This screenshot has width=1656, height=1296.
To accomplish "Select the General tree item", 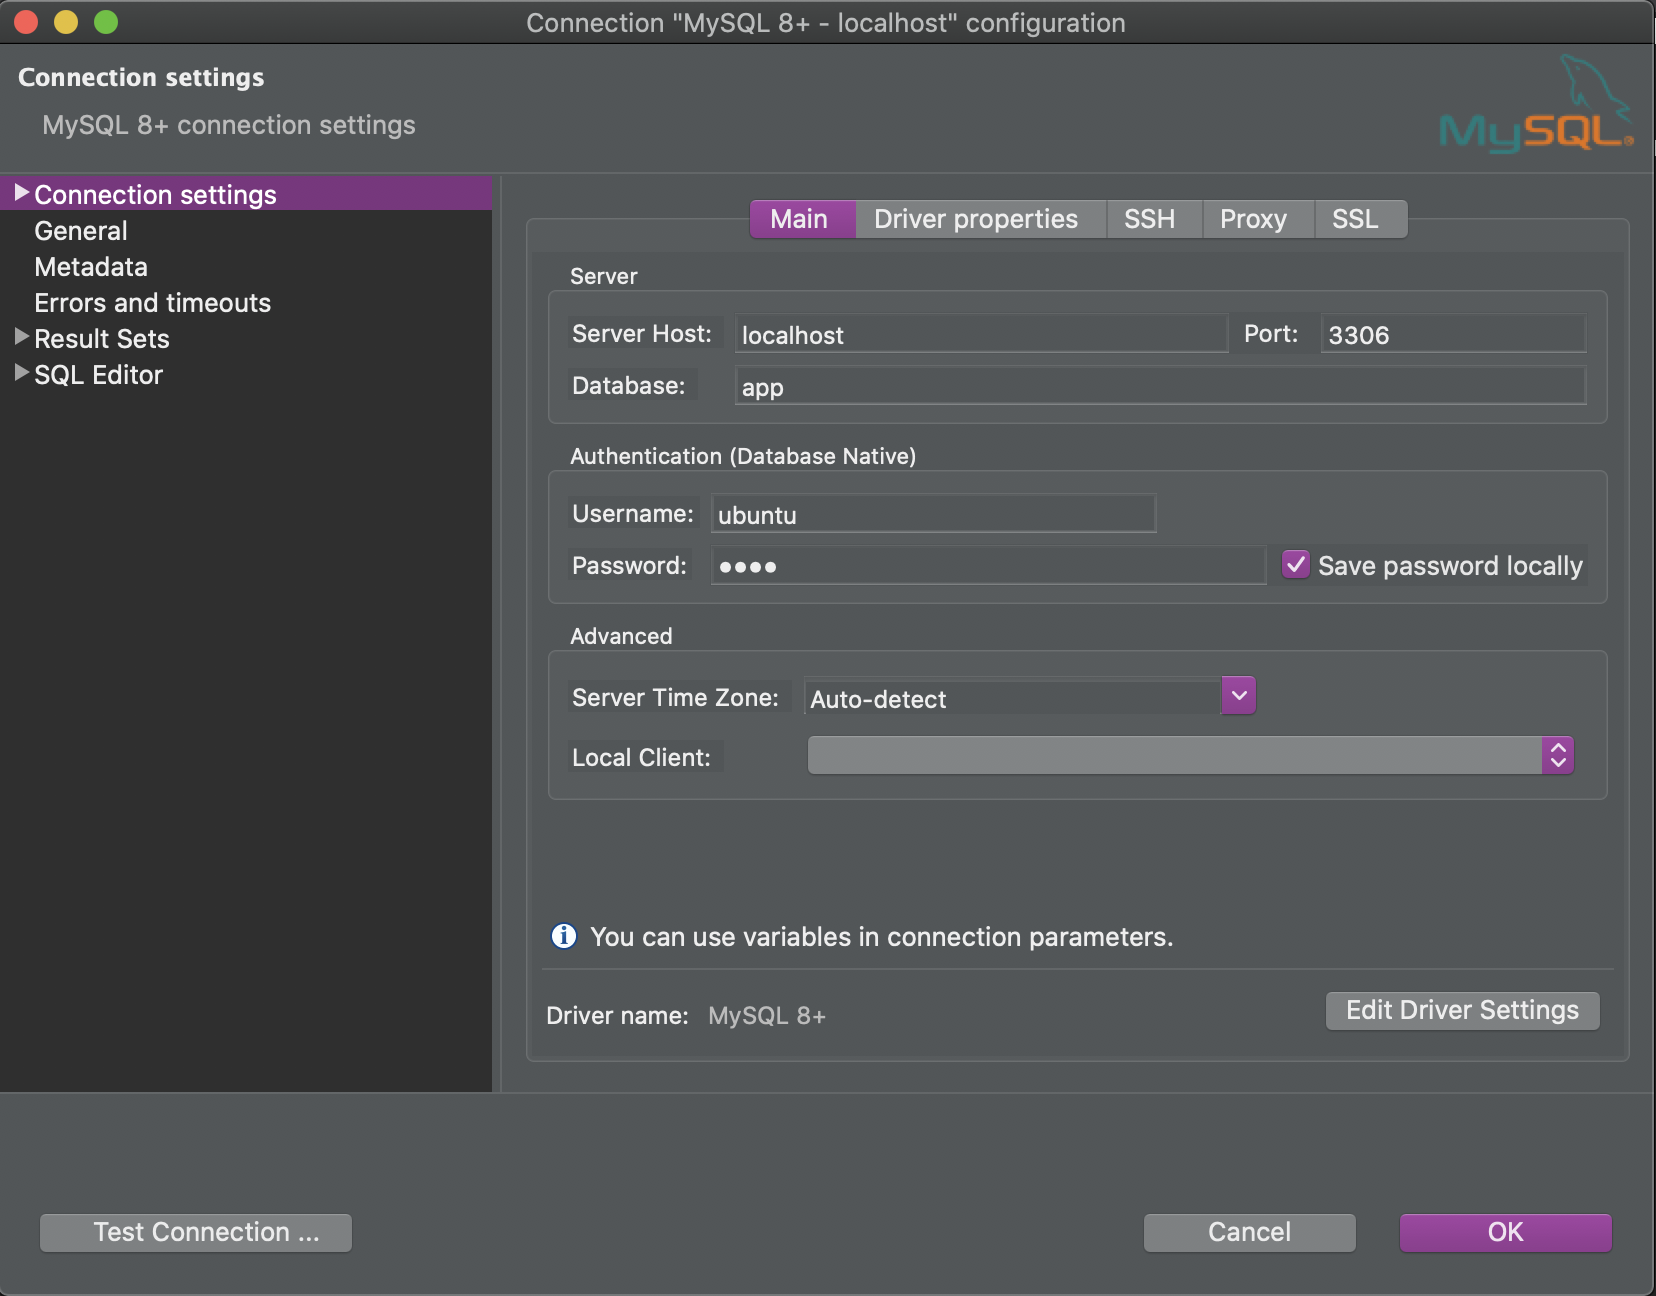I will [x=80, y=230].
